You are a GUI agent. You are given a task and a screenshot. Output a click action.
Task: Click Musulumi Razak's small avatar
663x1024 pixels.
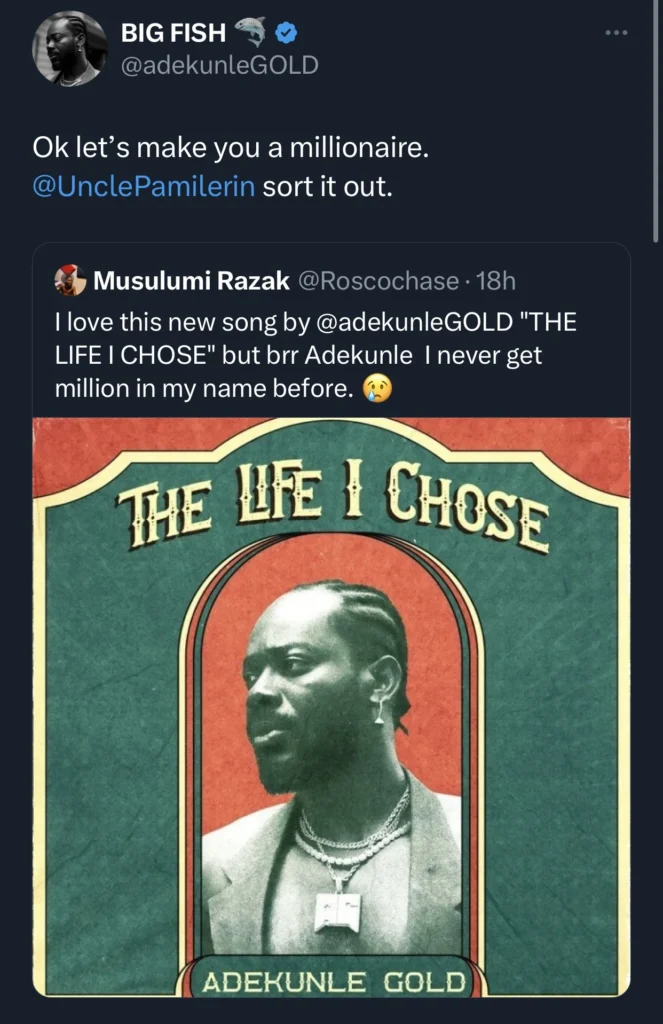click(70, 281)
